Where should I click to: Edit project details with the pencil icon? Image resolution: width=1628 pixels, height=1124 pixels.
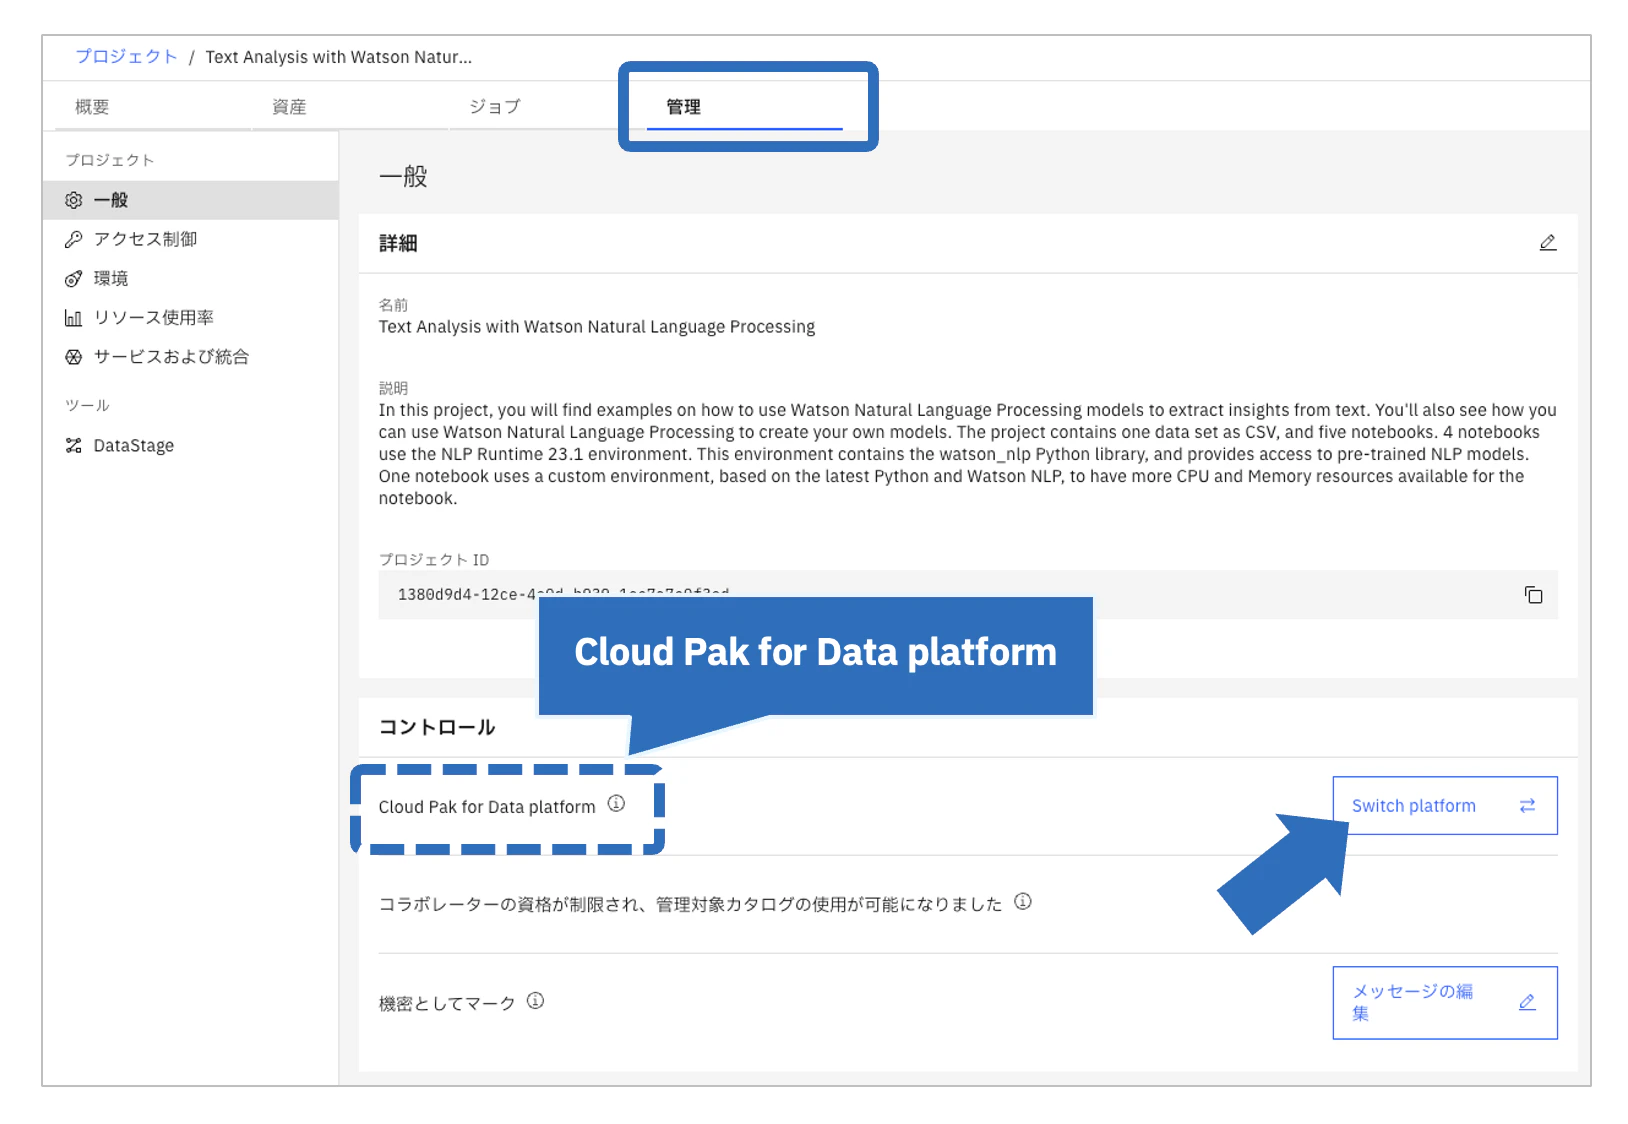coord(1547,243)
